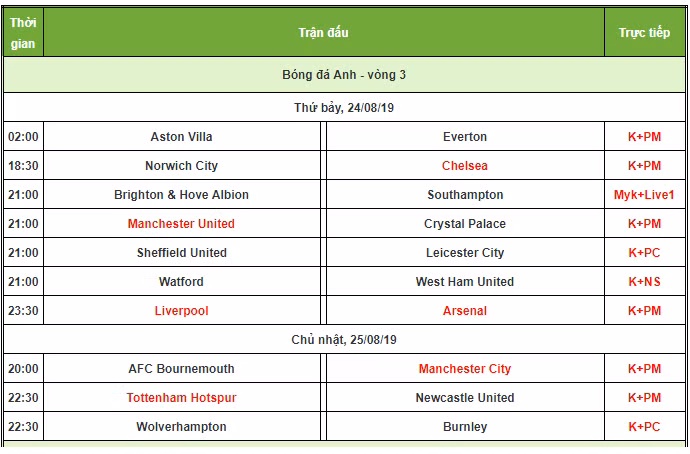690x454 pixels.
Task: Click the West Ham United cell
Action: point(465,282)
